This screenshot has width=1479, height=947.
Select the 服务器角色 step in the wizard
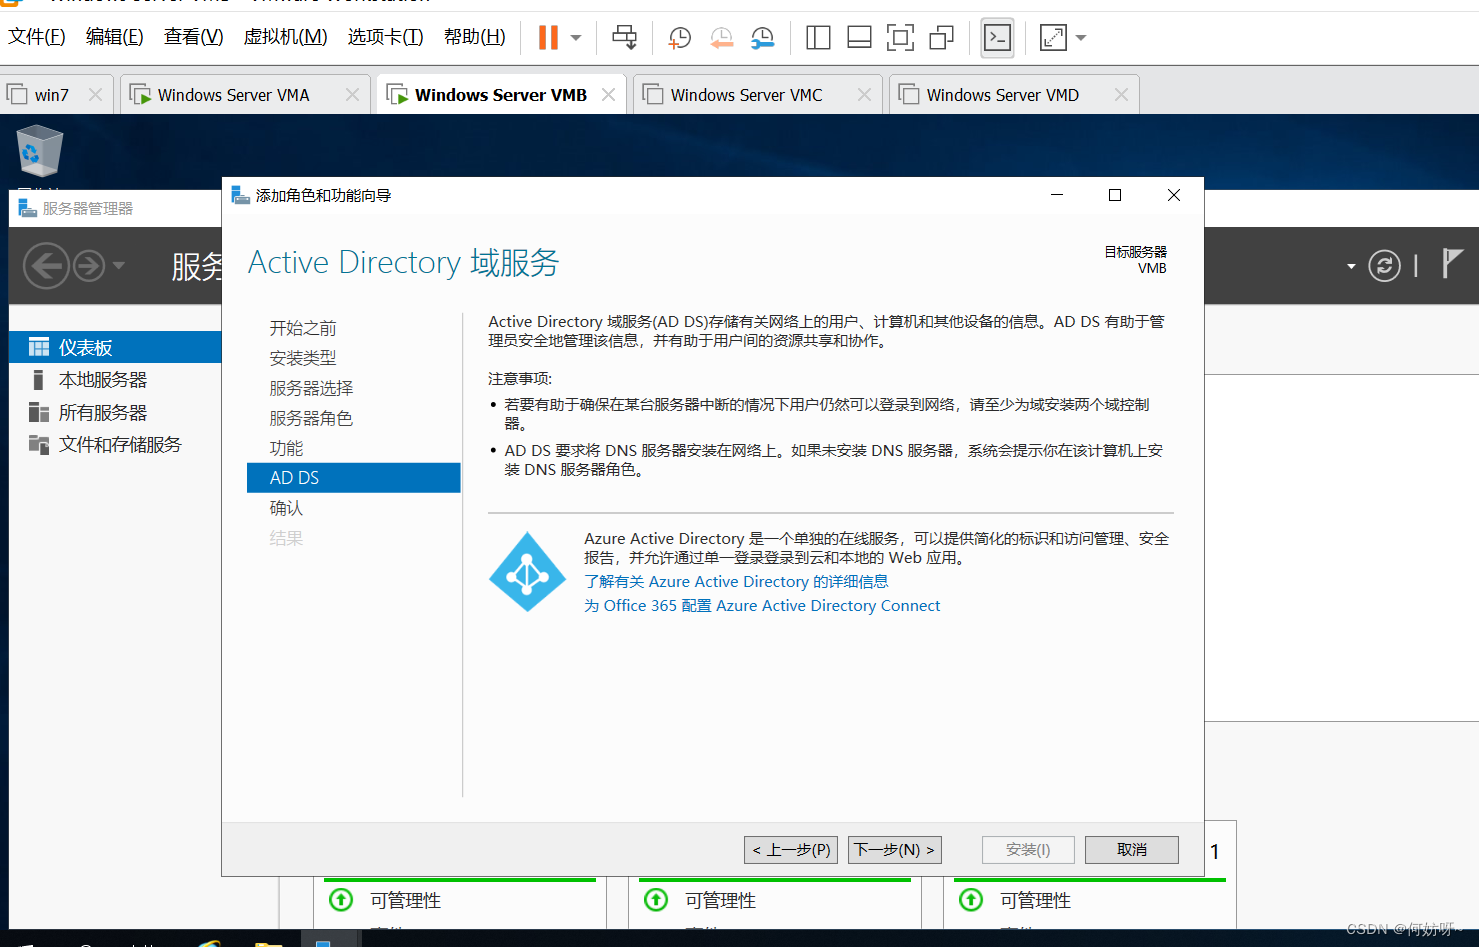tap(311, 418)
